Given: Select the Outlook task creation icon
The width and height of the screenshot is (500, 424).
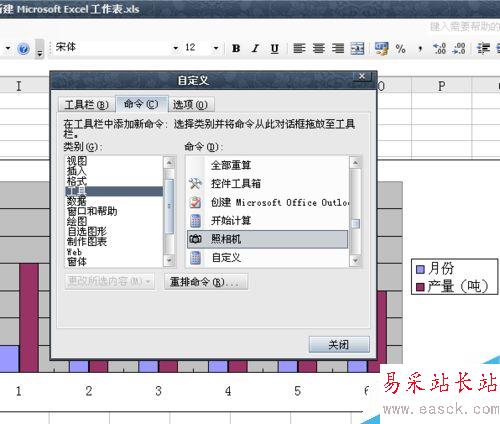Looking at the screenshot, I should click(x=195, y=202).
